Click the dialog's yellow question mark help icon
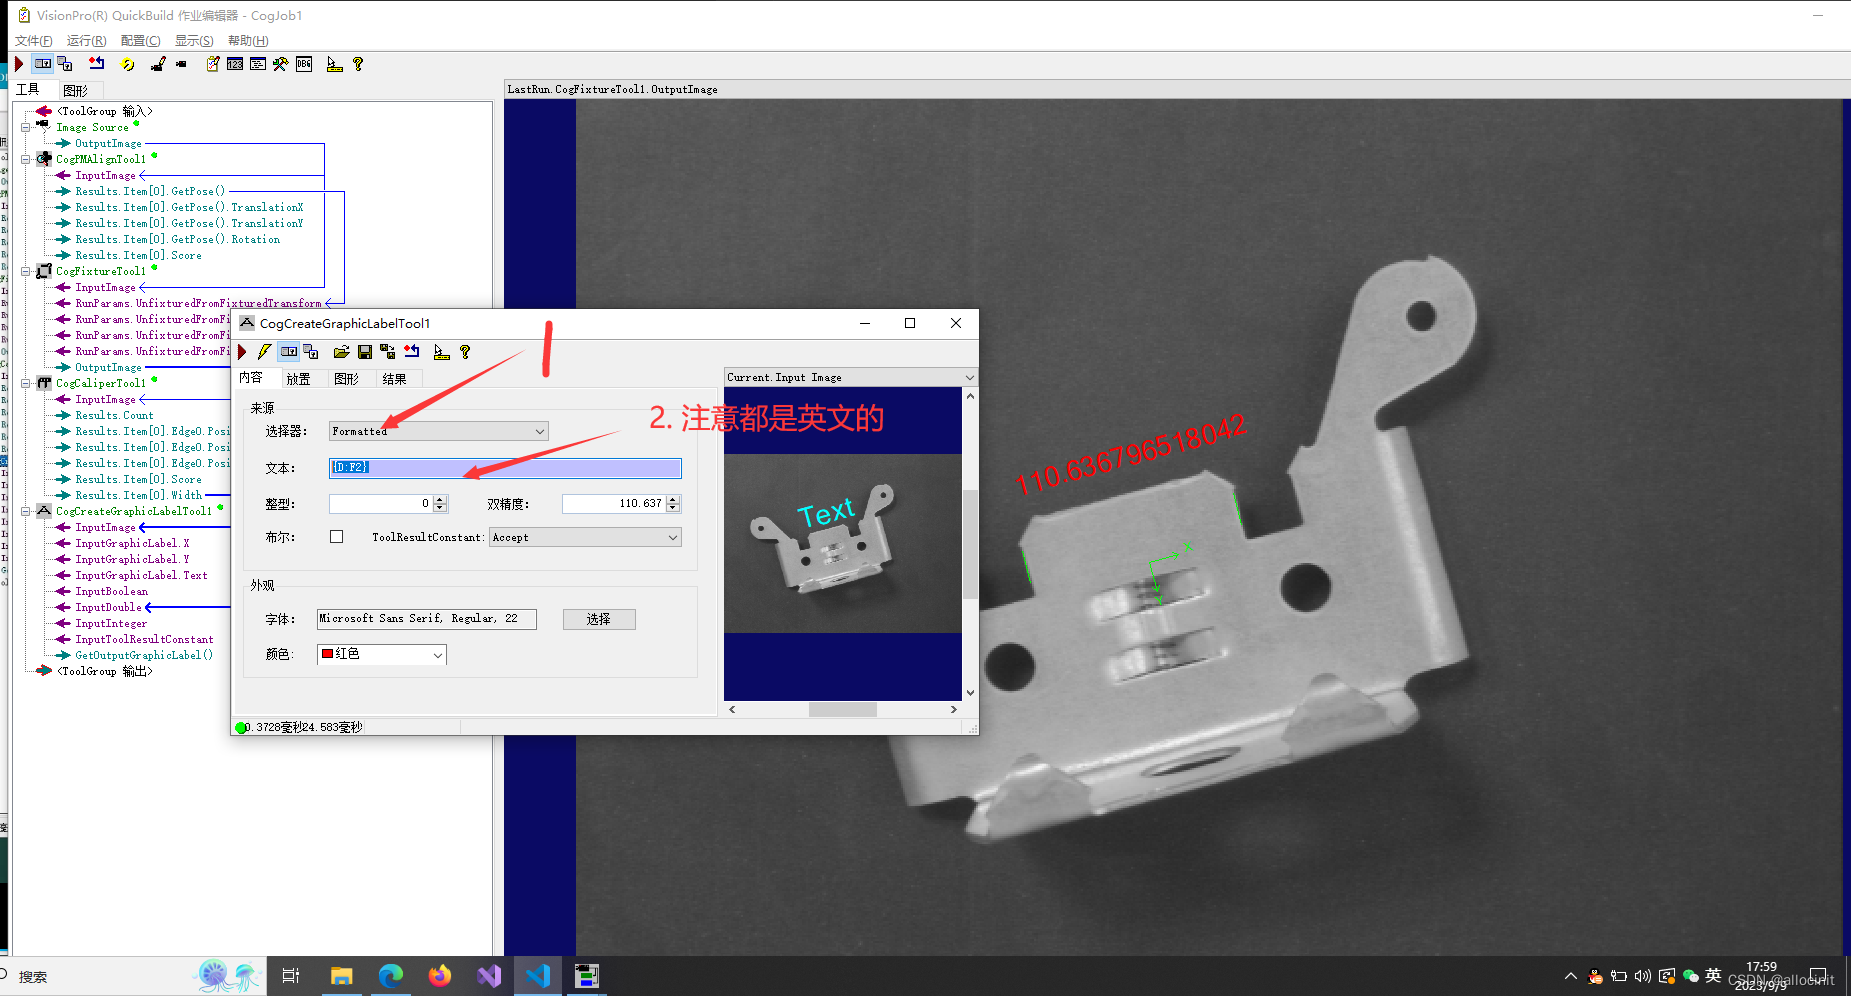Screen dimensions: 1851x996 [465, 352]
